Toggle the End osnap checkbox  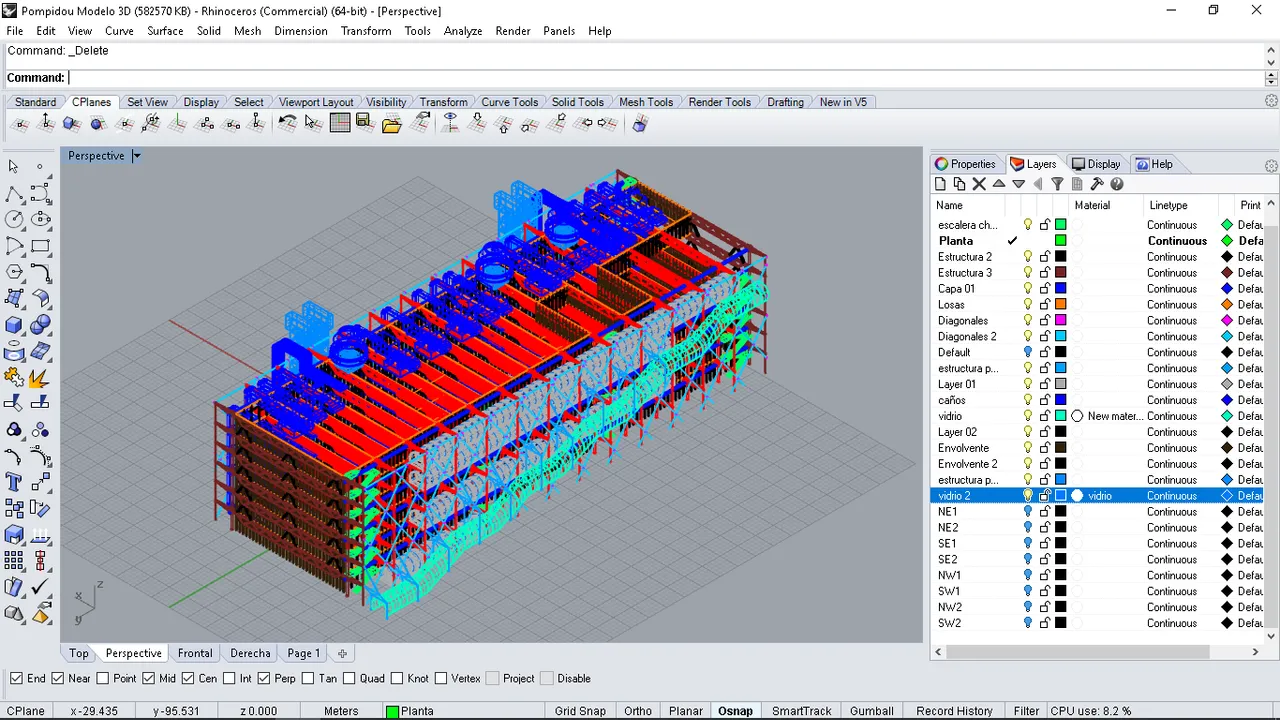coord(16,678)
